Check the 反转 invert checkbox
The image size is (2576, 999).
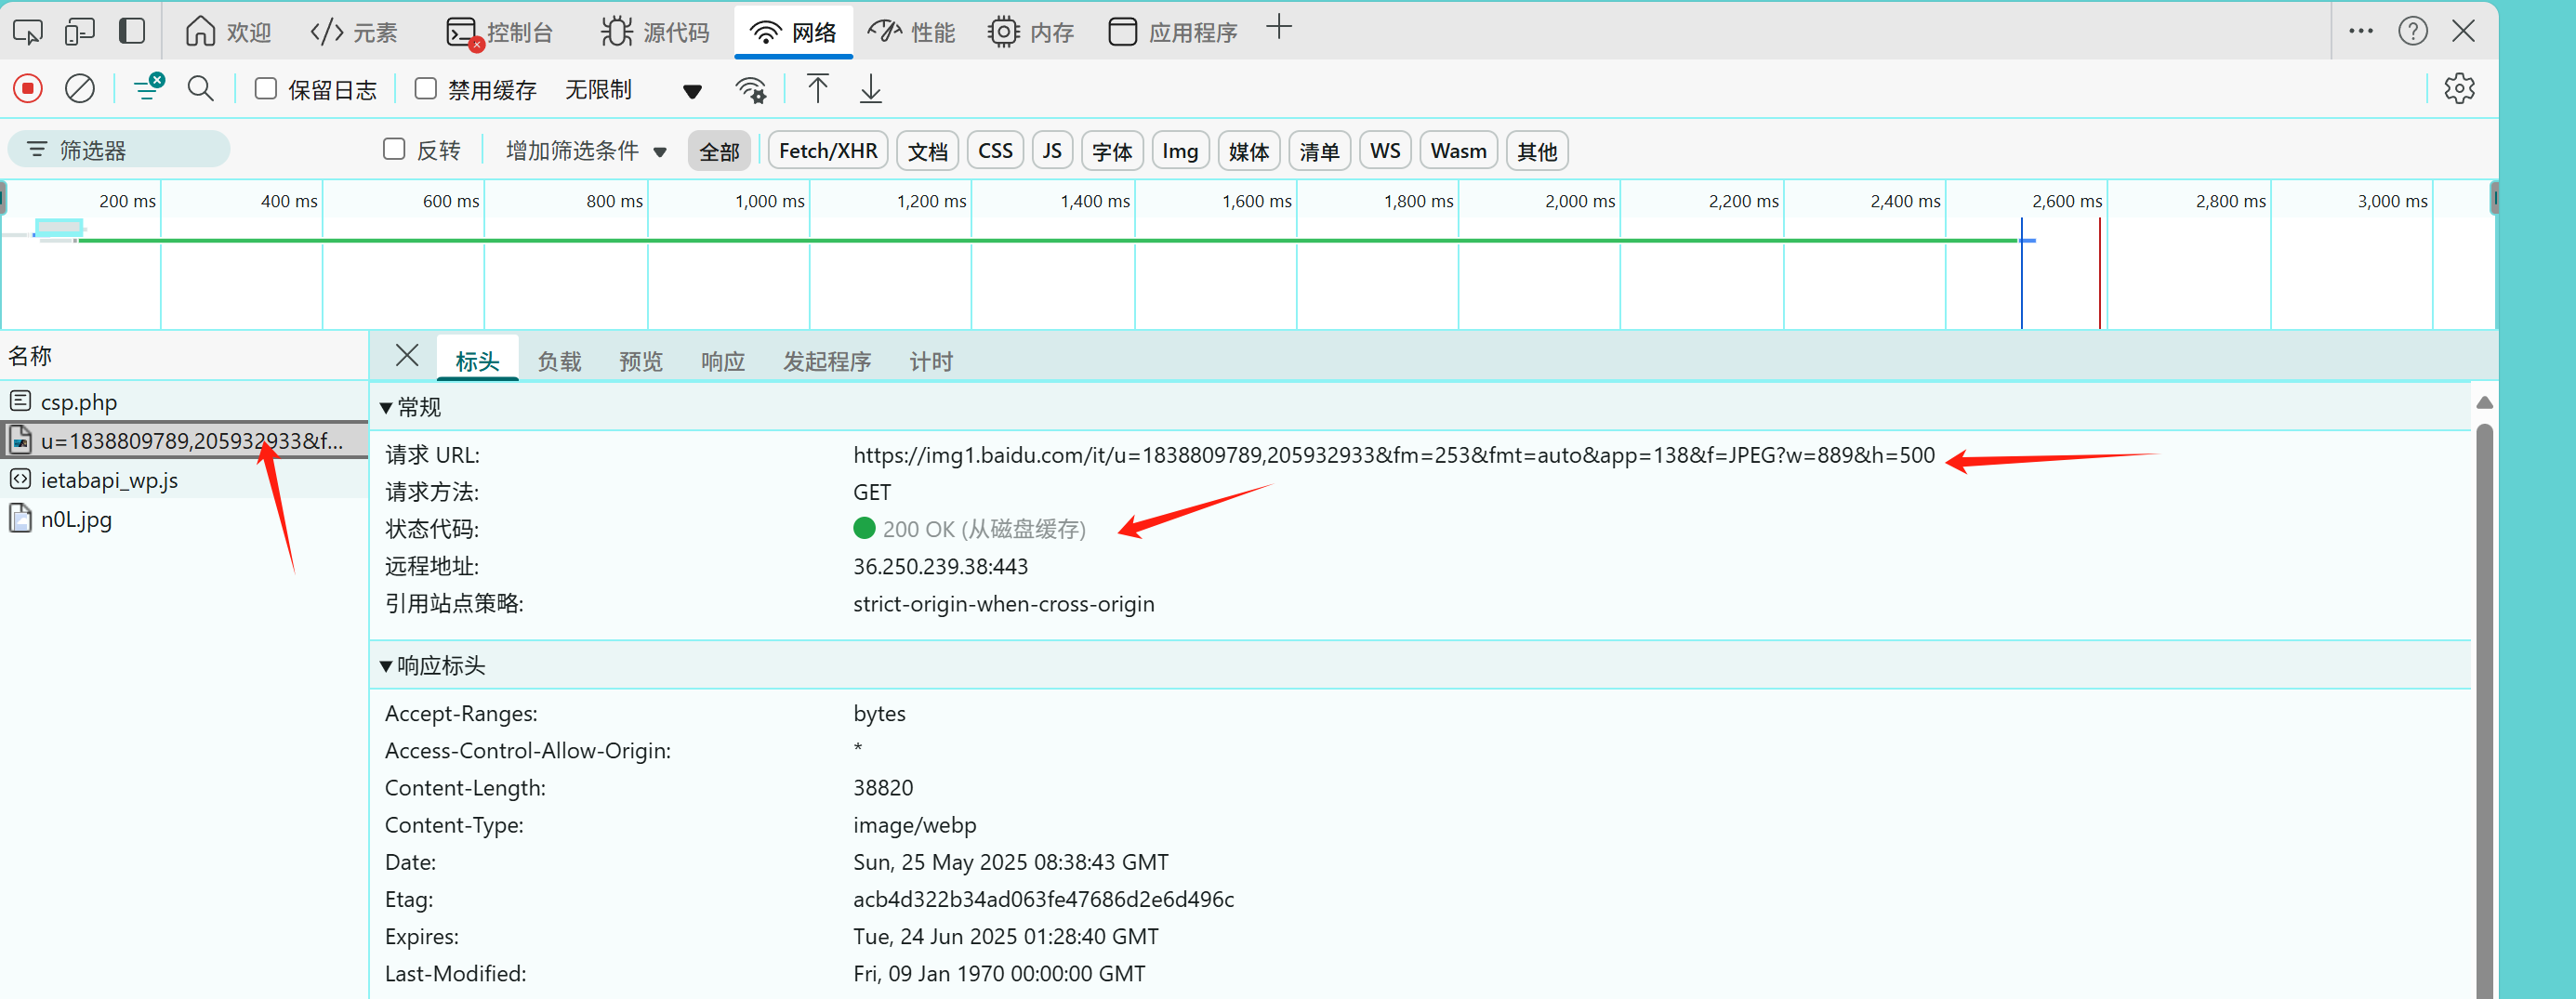[x=394, y=150]
